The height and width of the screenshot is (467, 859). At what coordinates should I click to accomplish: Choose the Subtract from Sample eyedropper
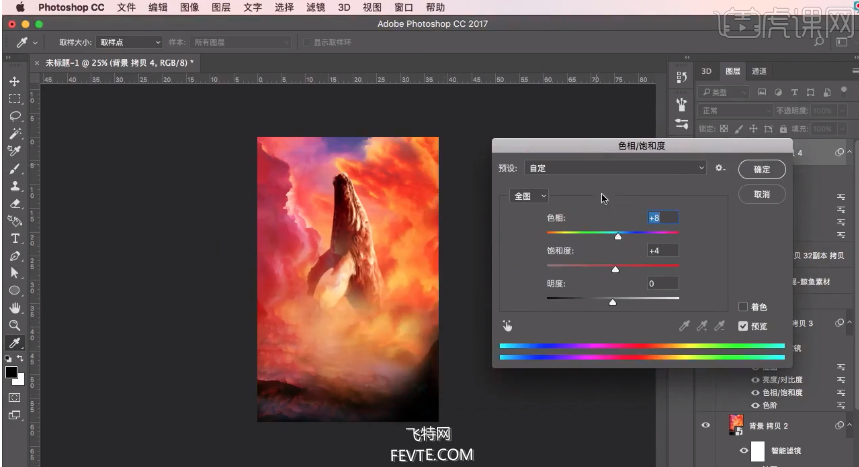coord(719,326)
